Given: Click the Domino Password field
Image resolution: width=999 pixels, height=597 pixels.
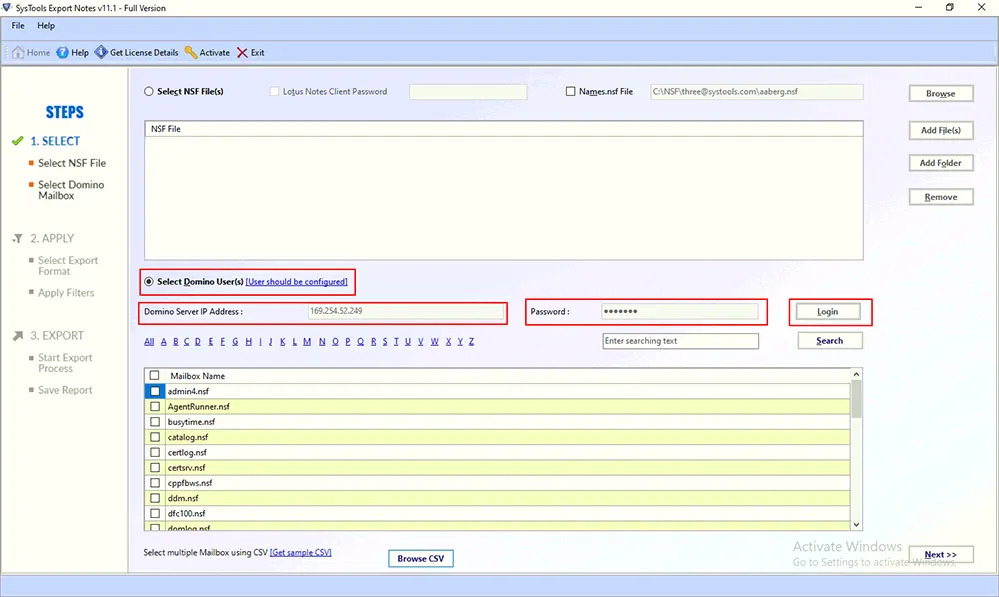Looking at the screenshot, I should 680,311.
